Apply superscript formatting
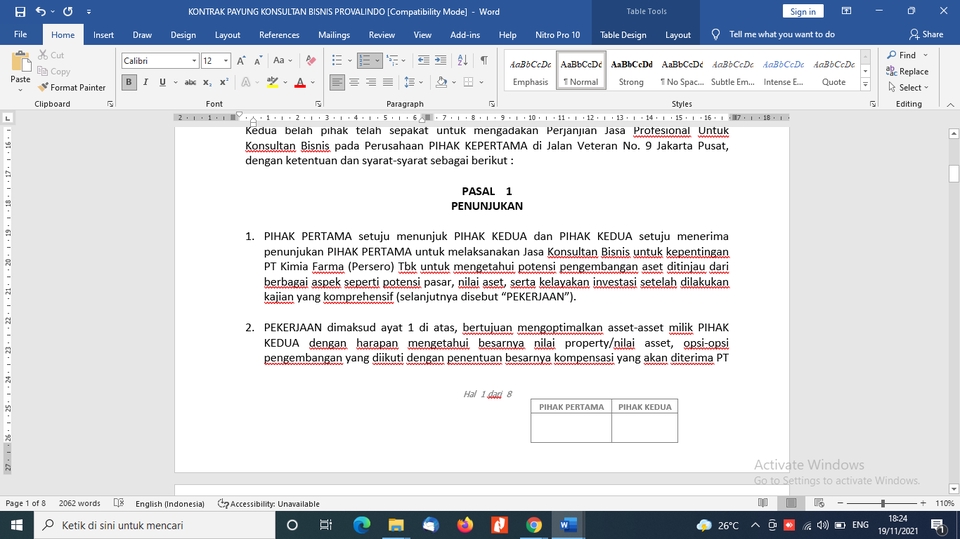The image size is (960, 539). pos(224,82)
